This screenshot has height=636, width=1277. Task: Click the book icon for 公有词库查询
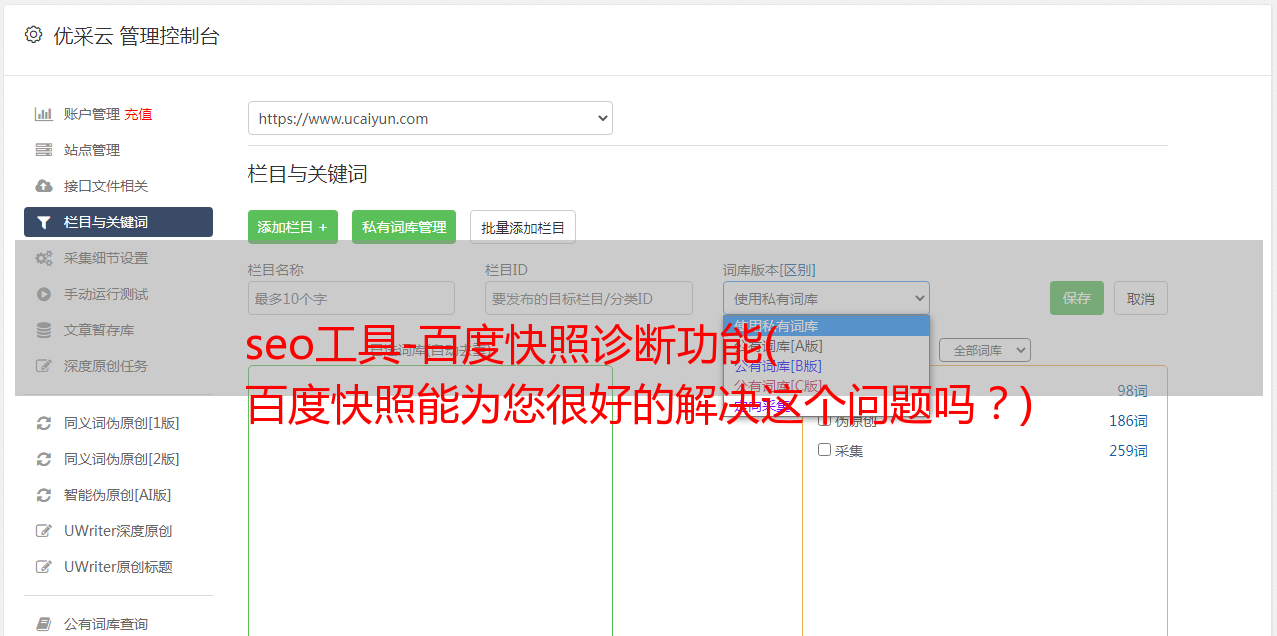point(44,624)
